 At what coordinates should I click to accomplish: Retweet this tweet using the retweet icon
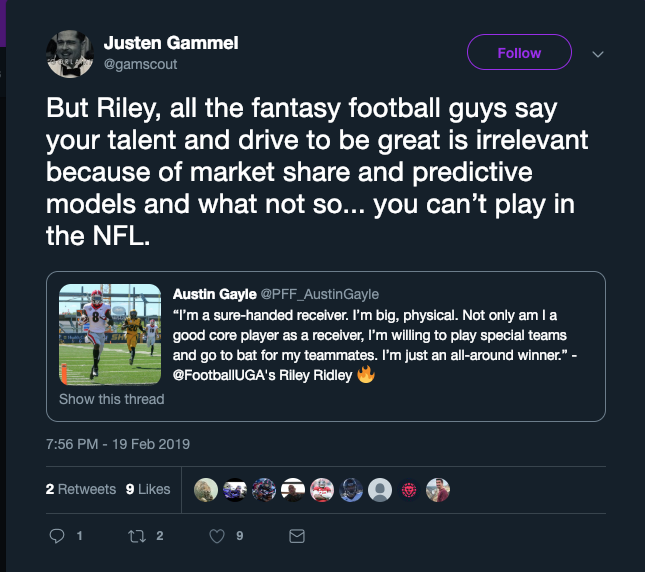point(137,537)
